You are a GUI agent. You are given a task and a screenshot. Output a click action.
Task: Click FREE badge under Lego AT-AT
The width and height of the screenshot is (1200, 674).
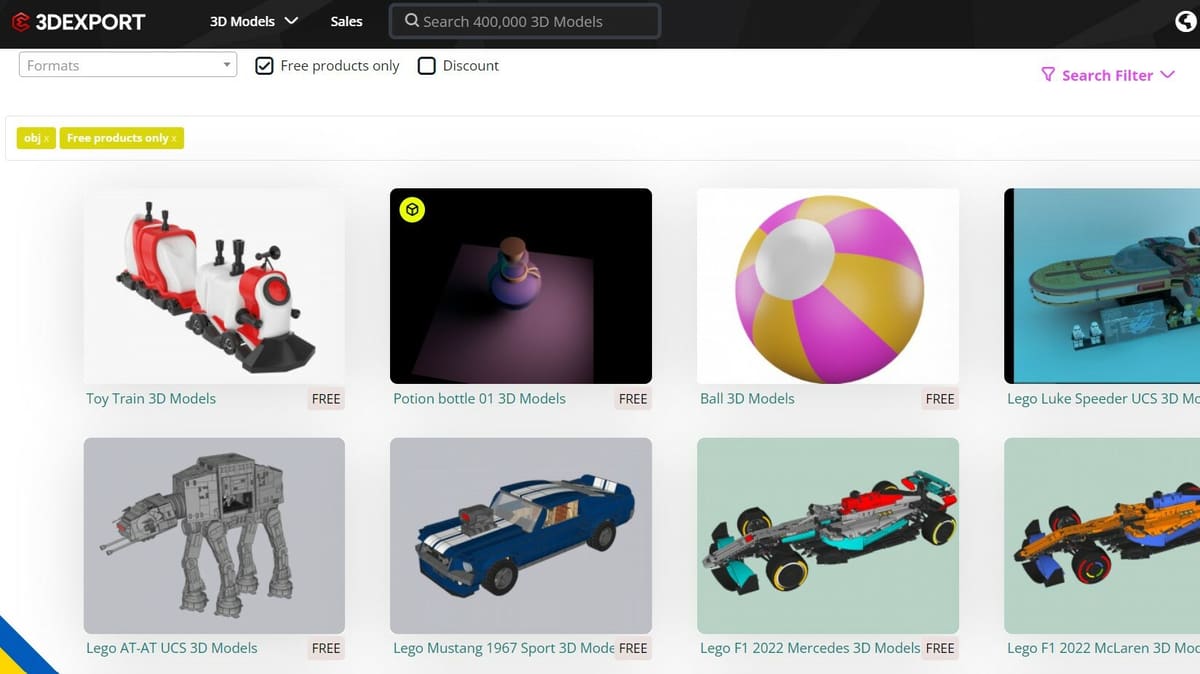click(326, 648)
